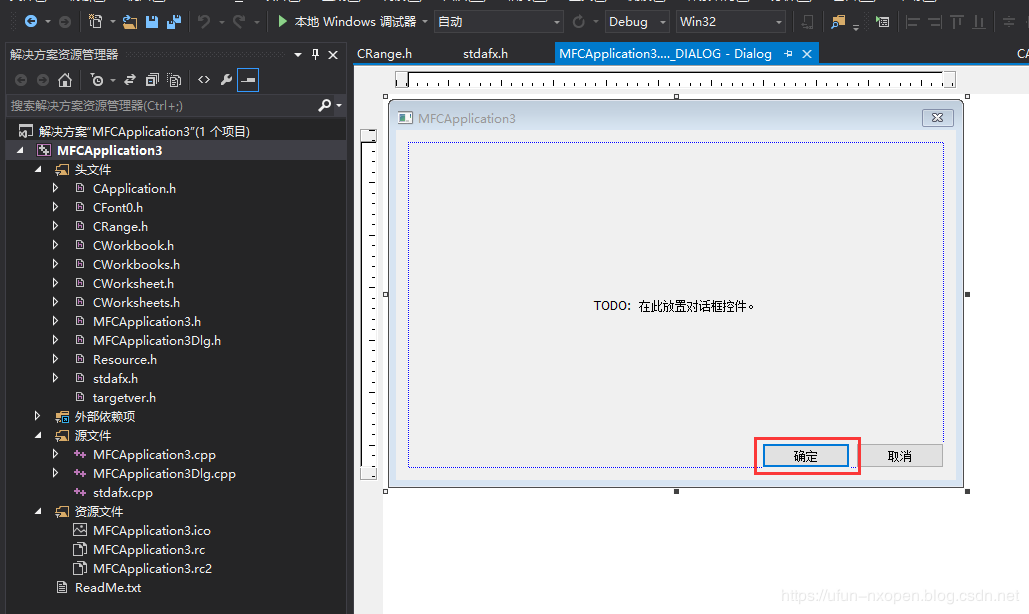Screen dimensions: 1029x614
Task: Click the 确定 button in the dialog
Action: click(806, 455)
